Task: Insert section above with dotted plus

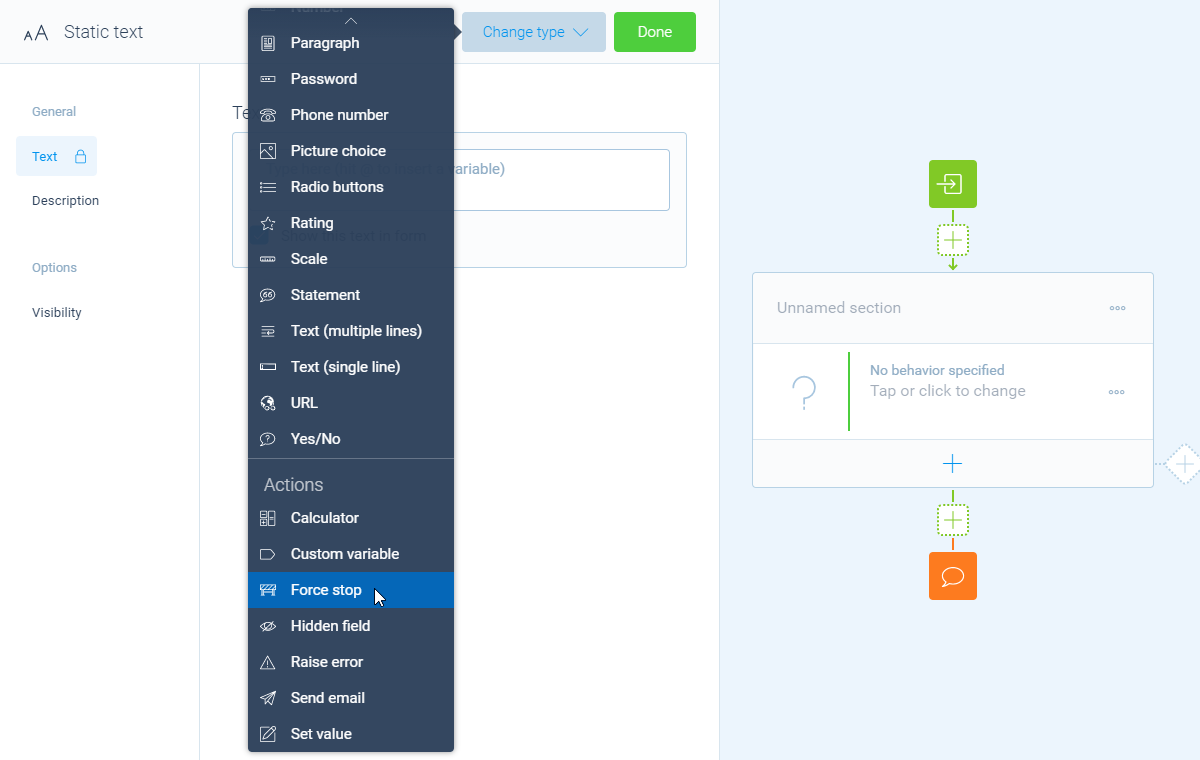Action: [953, 240]
